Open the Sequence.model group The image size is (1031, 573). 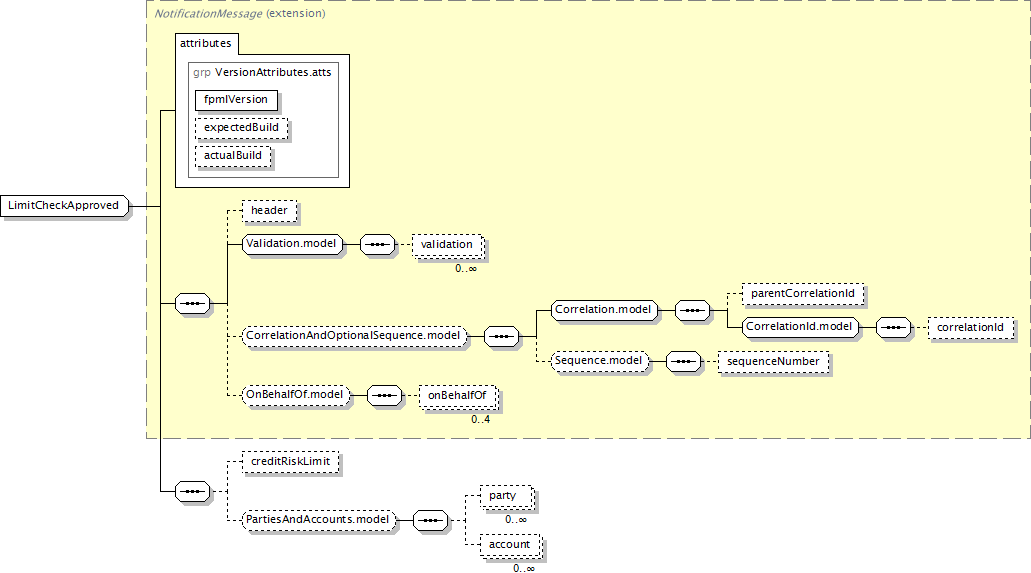pos(599,361)
